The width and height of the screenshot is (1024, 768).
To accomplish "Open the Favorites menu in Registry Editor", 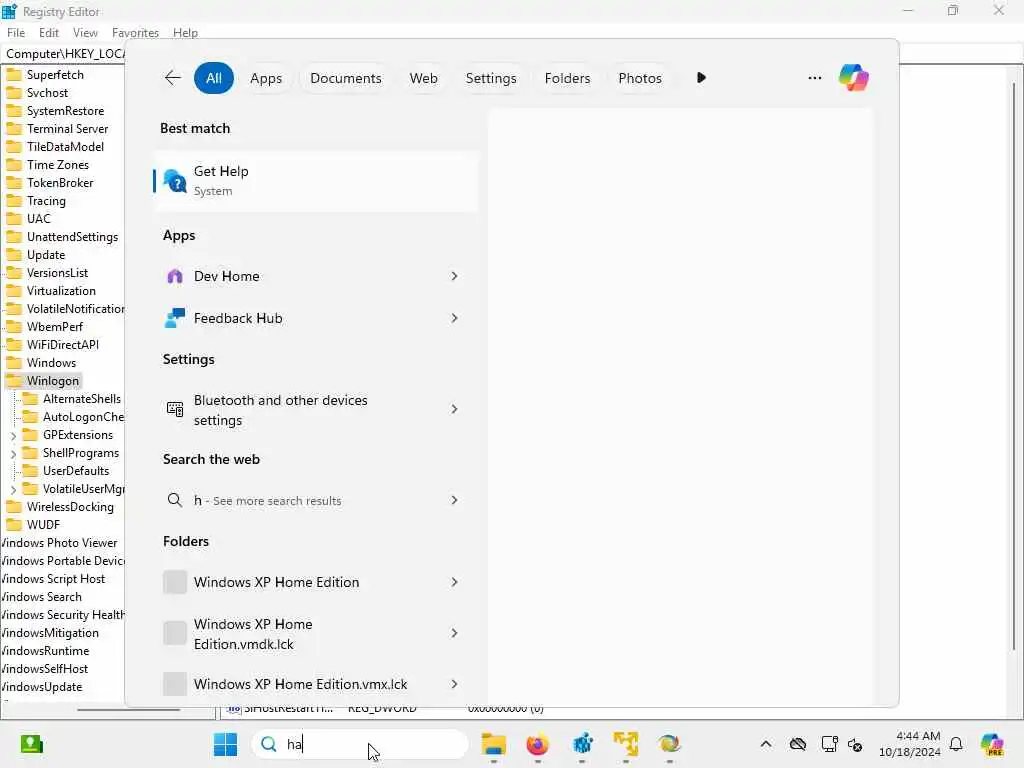I will [x=135, y=33].
